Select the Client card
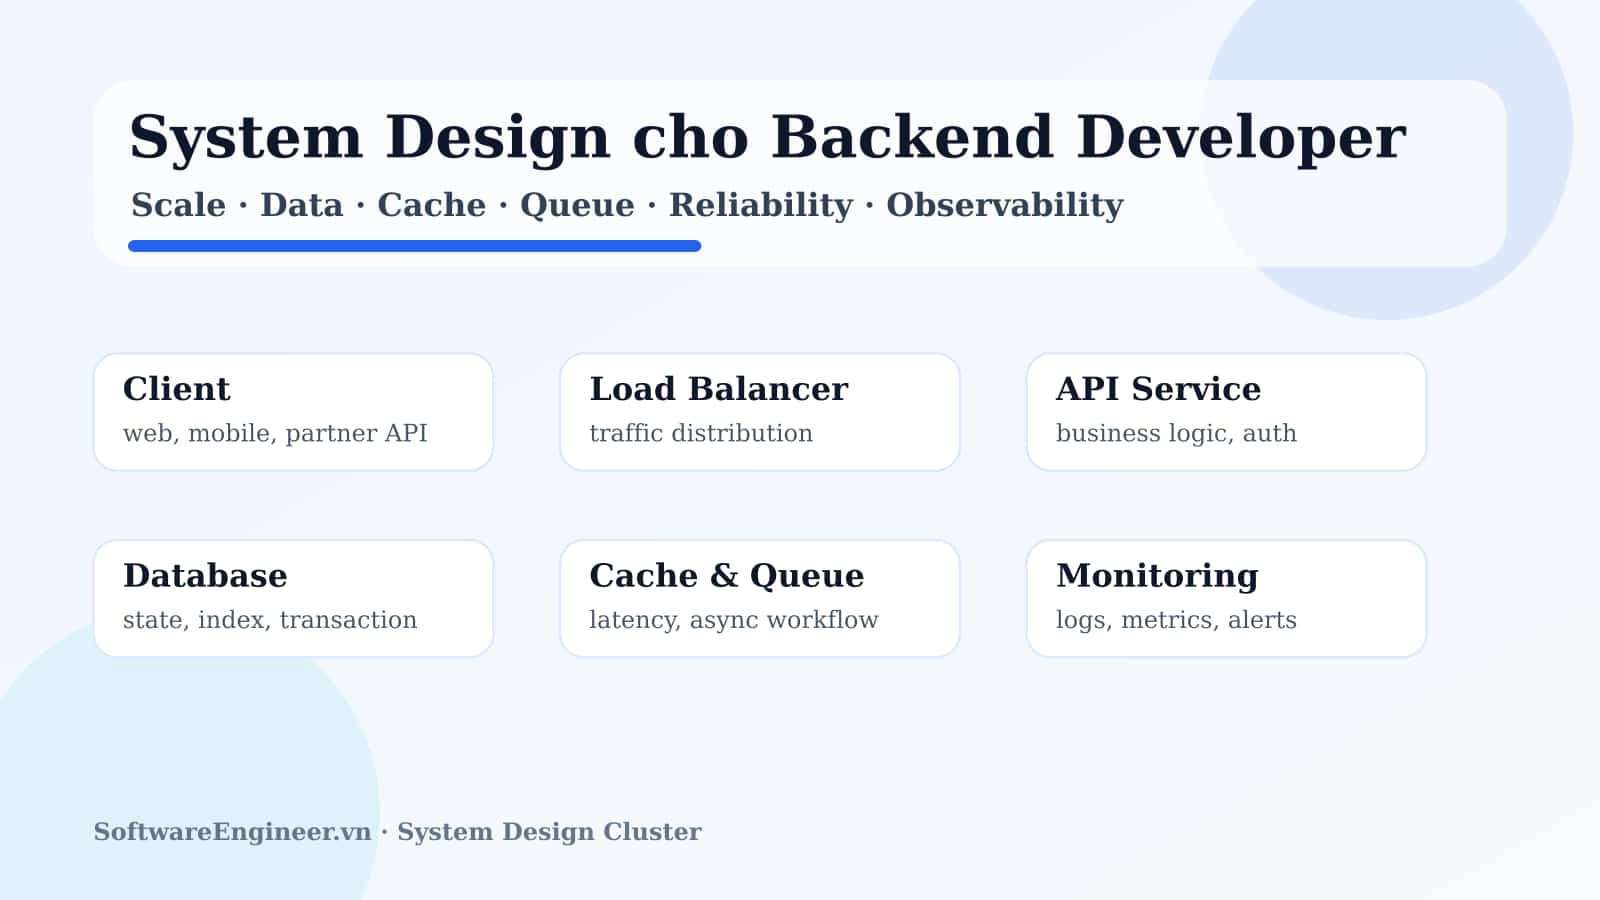The image size is (1600, 900). 293,412
